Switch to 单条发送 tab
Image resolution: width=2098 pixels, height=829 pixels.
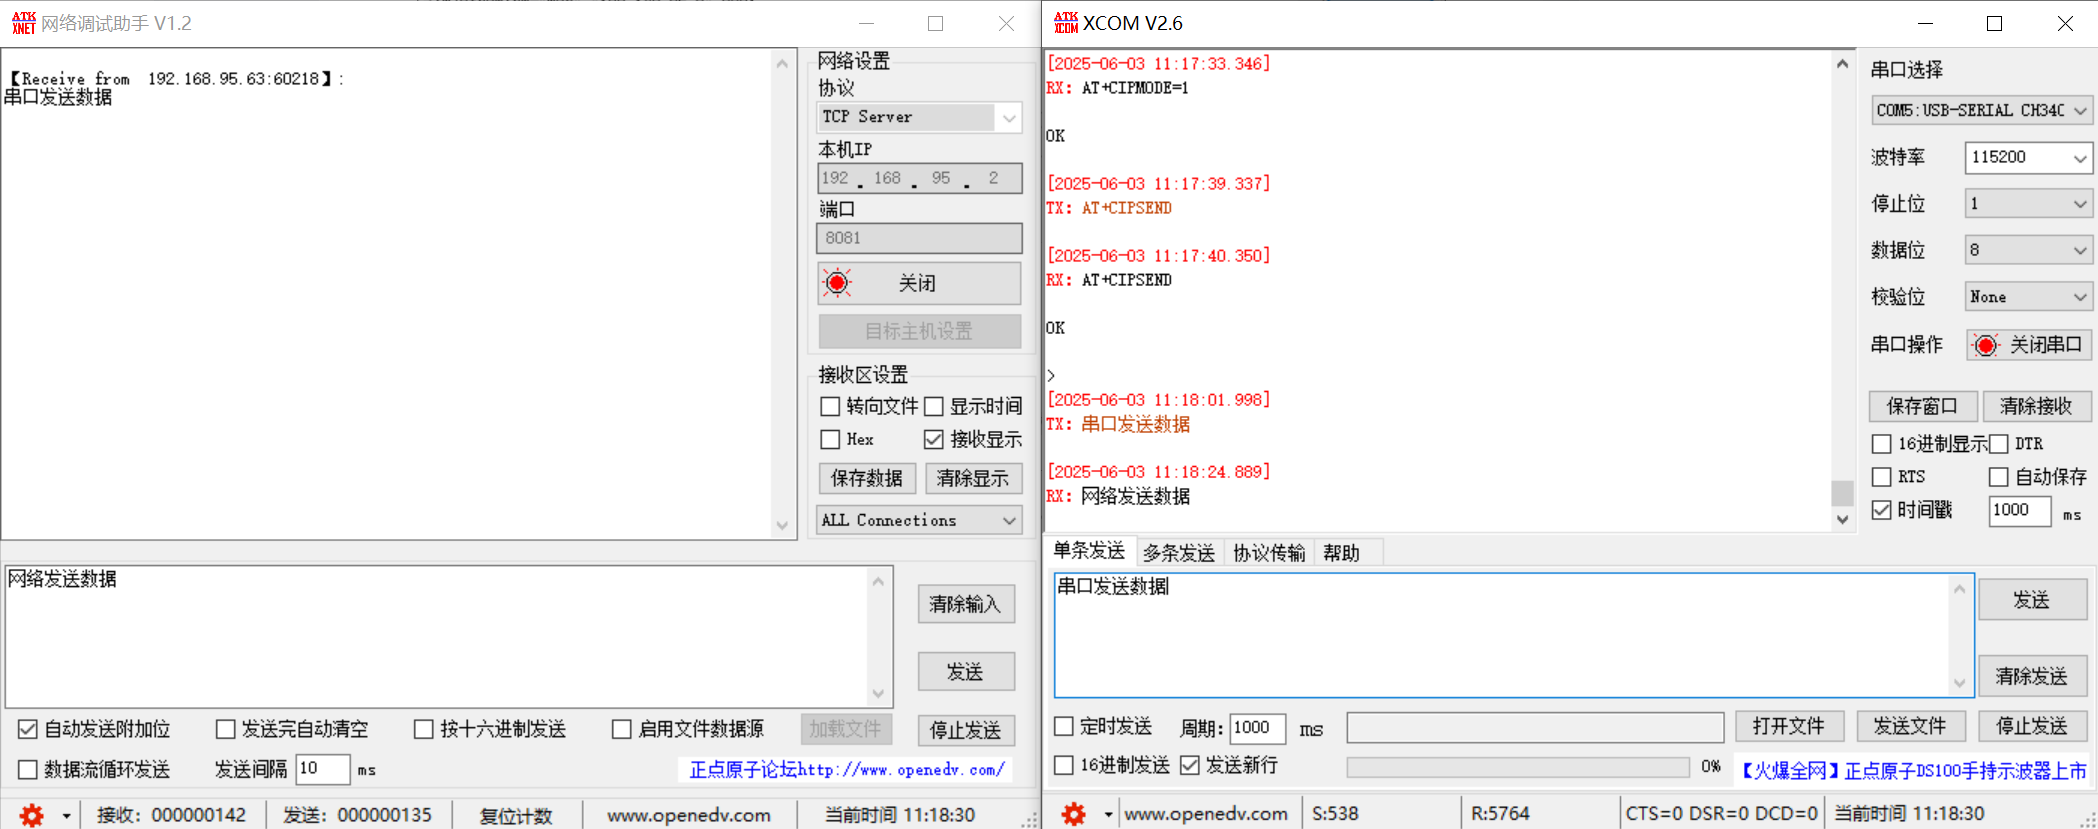pos(1089,551)
